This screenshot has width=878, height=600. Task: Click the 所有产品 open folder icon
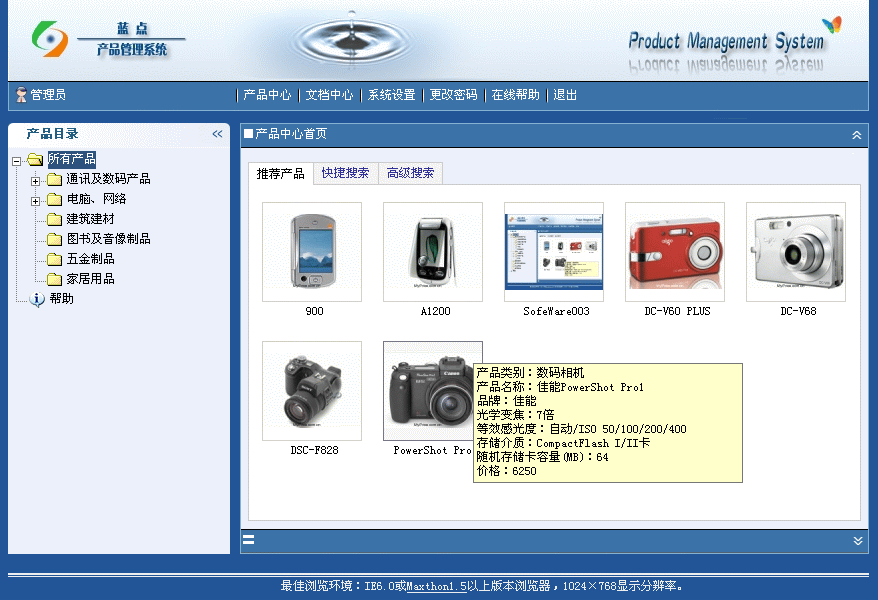35,160
